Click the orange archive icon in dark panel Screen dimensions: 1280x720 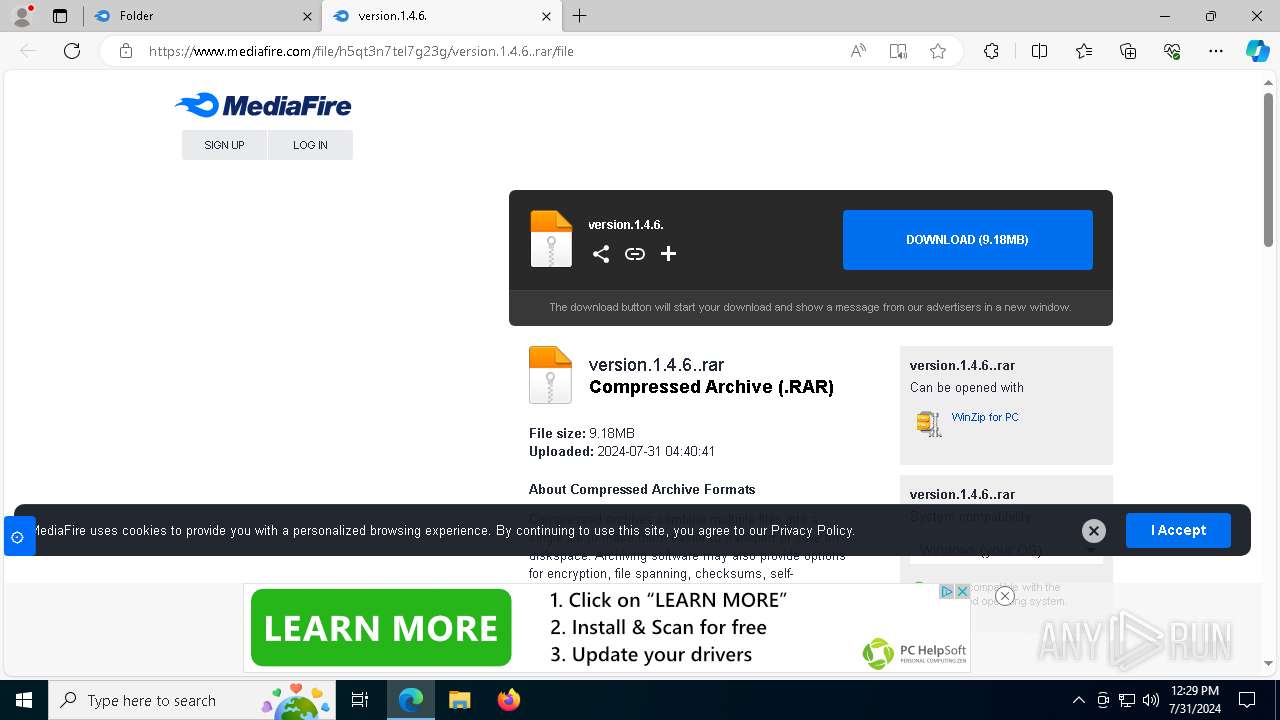pyautogui.click(x=551, y=239)
